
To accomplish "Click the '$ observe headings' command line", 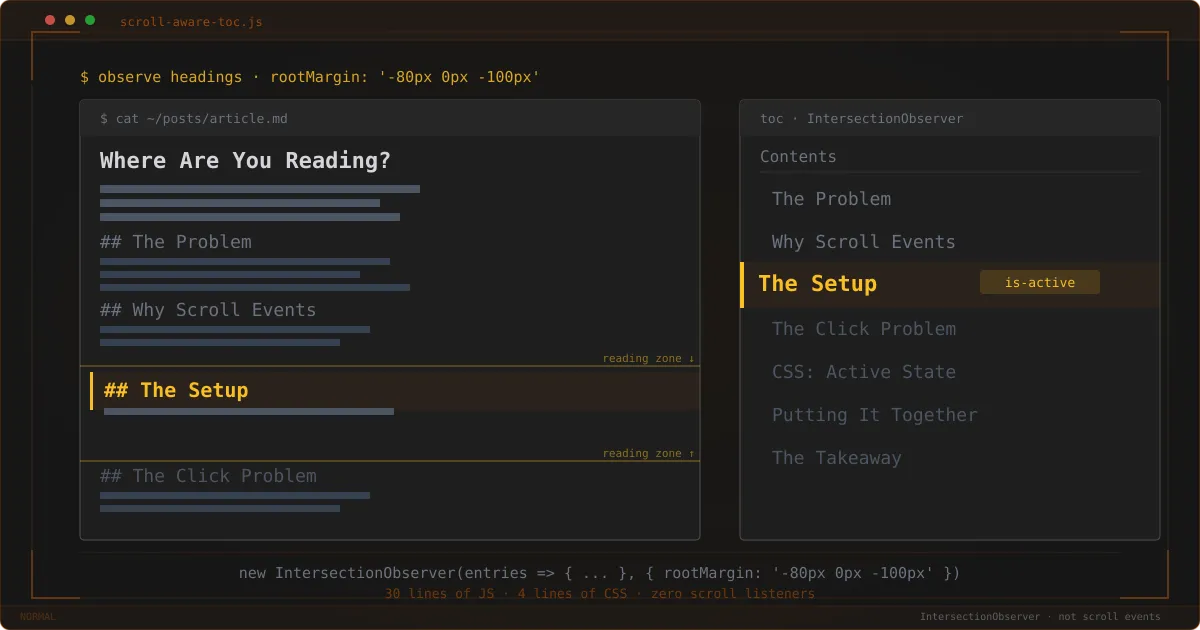I will coord(310,77).
